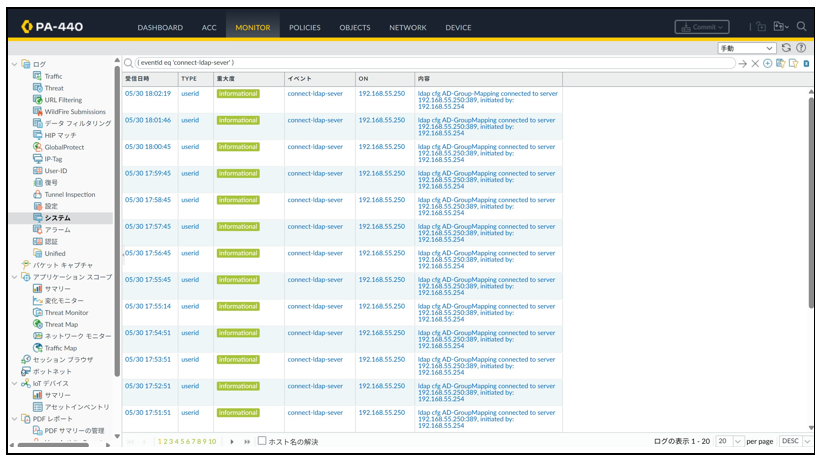The width and height of the screenshot is (817, 460).
Task: Click the sidebar vertical scrollbar
Action: [x=117, y=219]
